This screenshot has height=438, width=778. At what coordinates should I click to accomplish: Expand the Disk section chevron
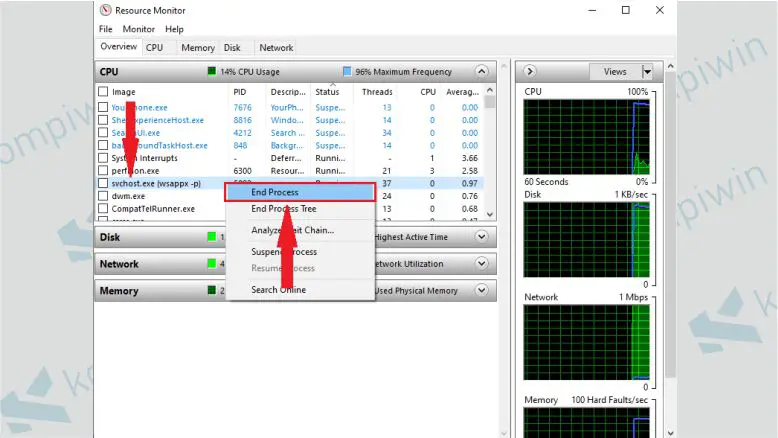pos(481,237)
